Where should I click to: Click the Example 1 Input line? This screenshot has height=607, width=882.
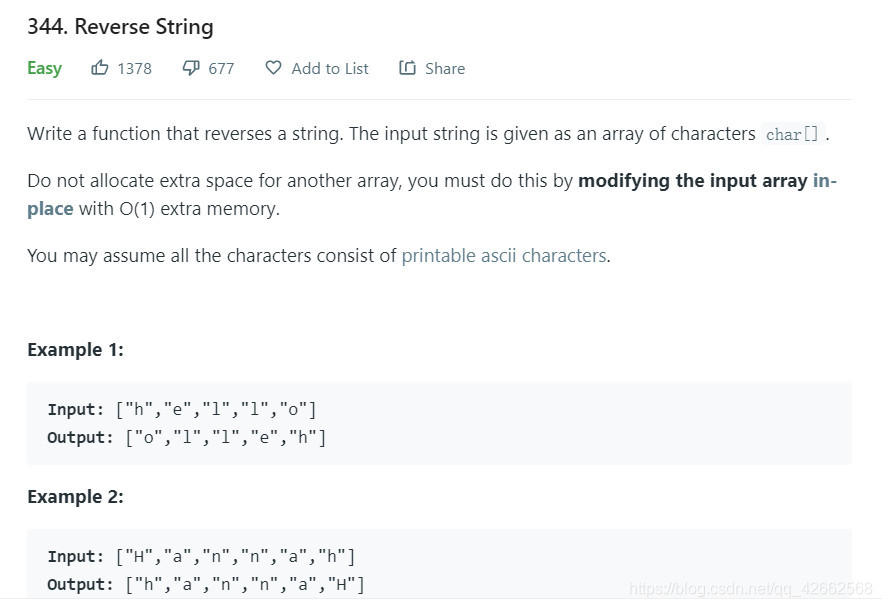181,409
